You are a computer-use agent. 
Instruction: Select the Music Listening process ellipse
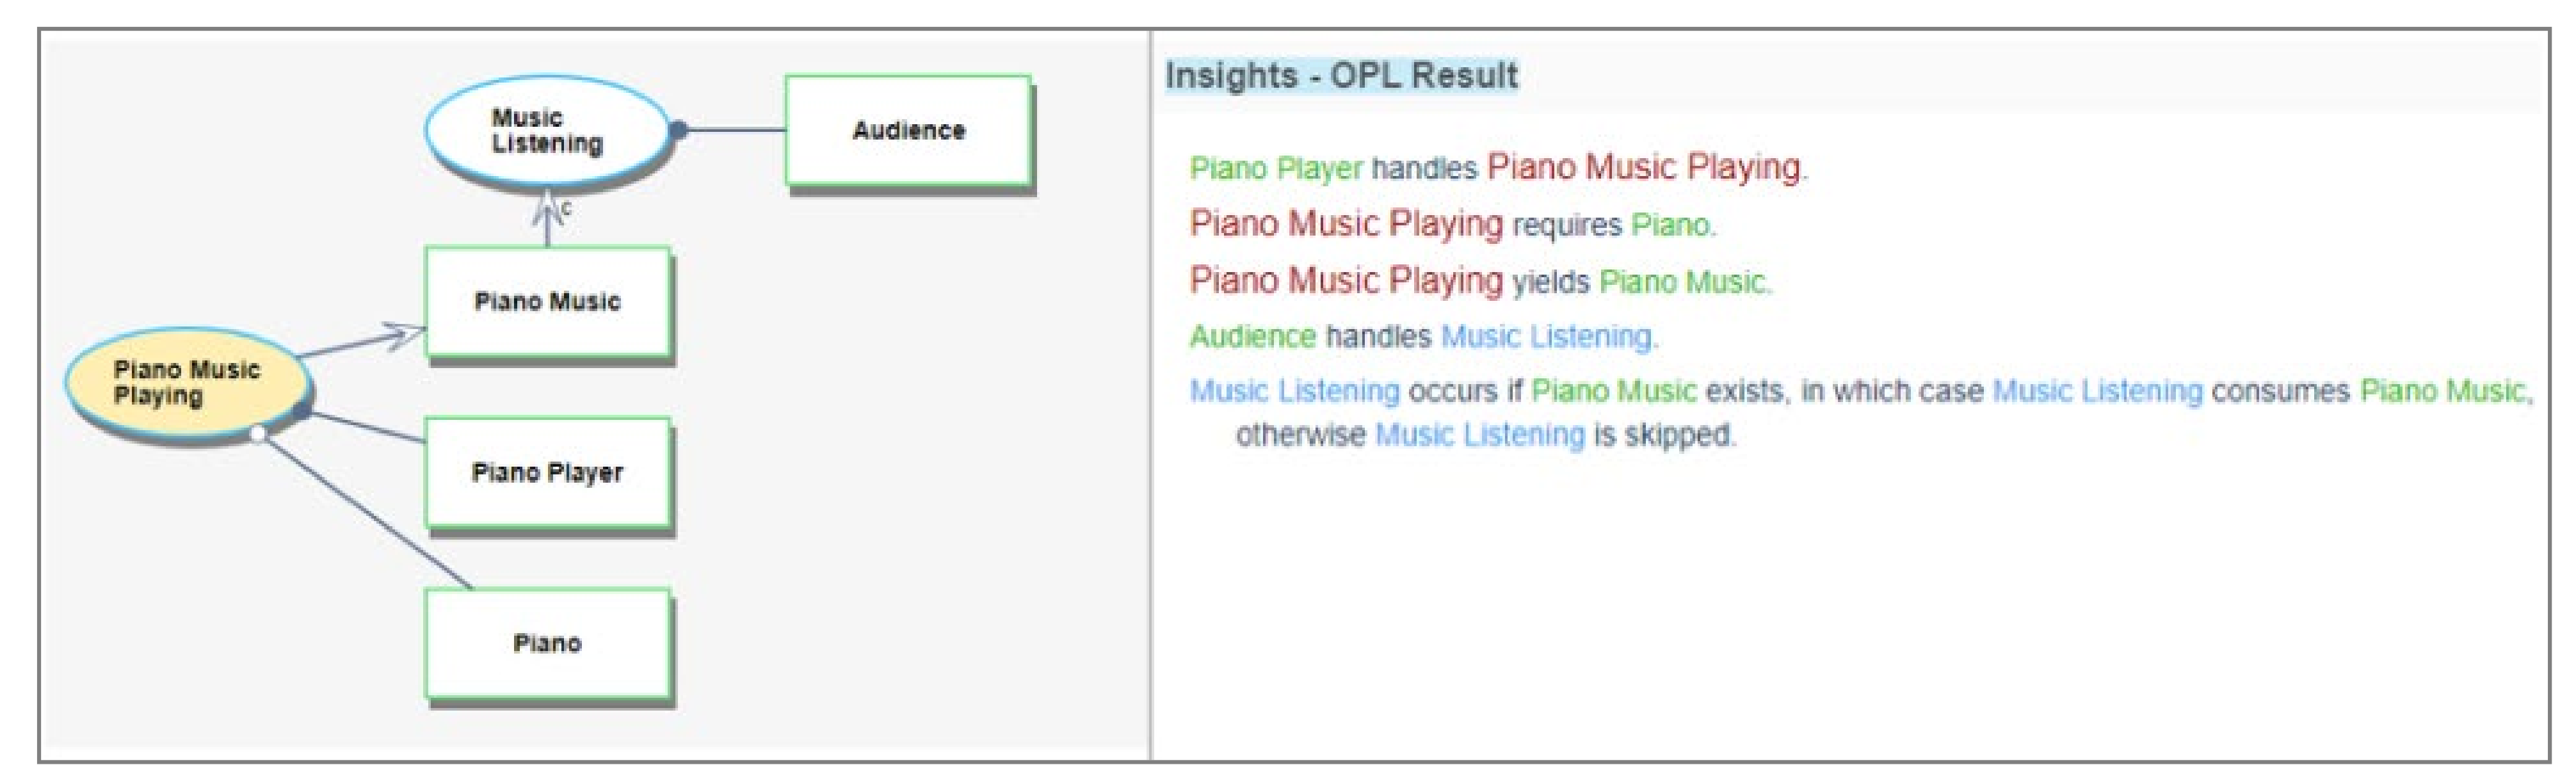546,131
